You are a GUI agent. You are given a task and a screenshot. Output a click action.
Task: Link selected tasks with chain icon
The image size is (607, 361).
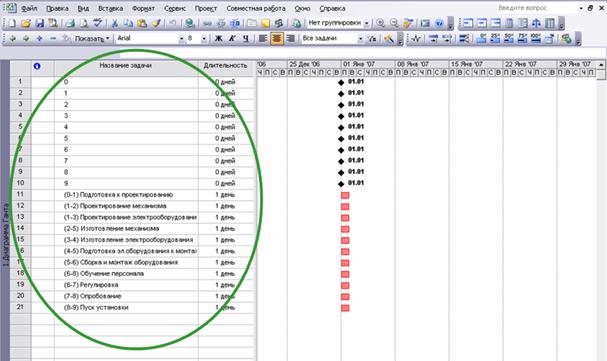tap(207, 23)
